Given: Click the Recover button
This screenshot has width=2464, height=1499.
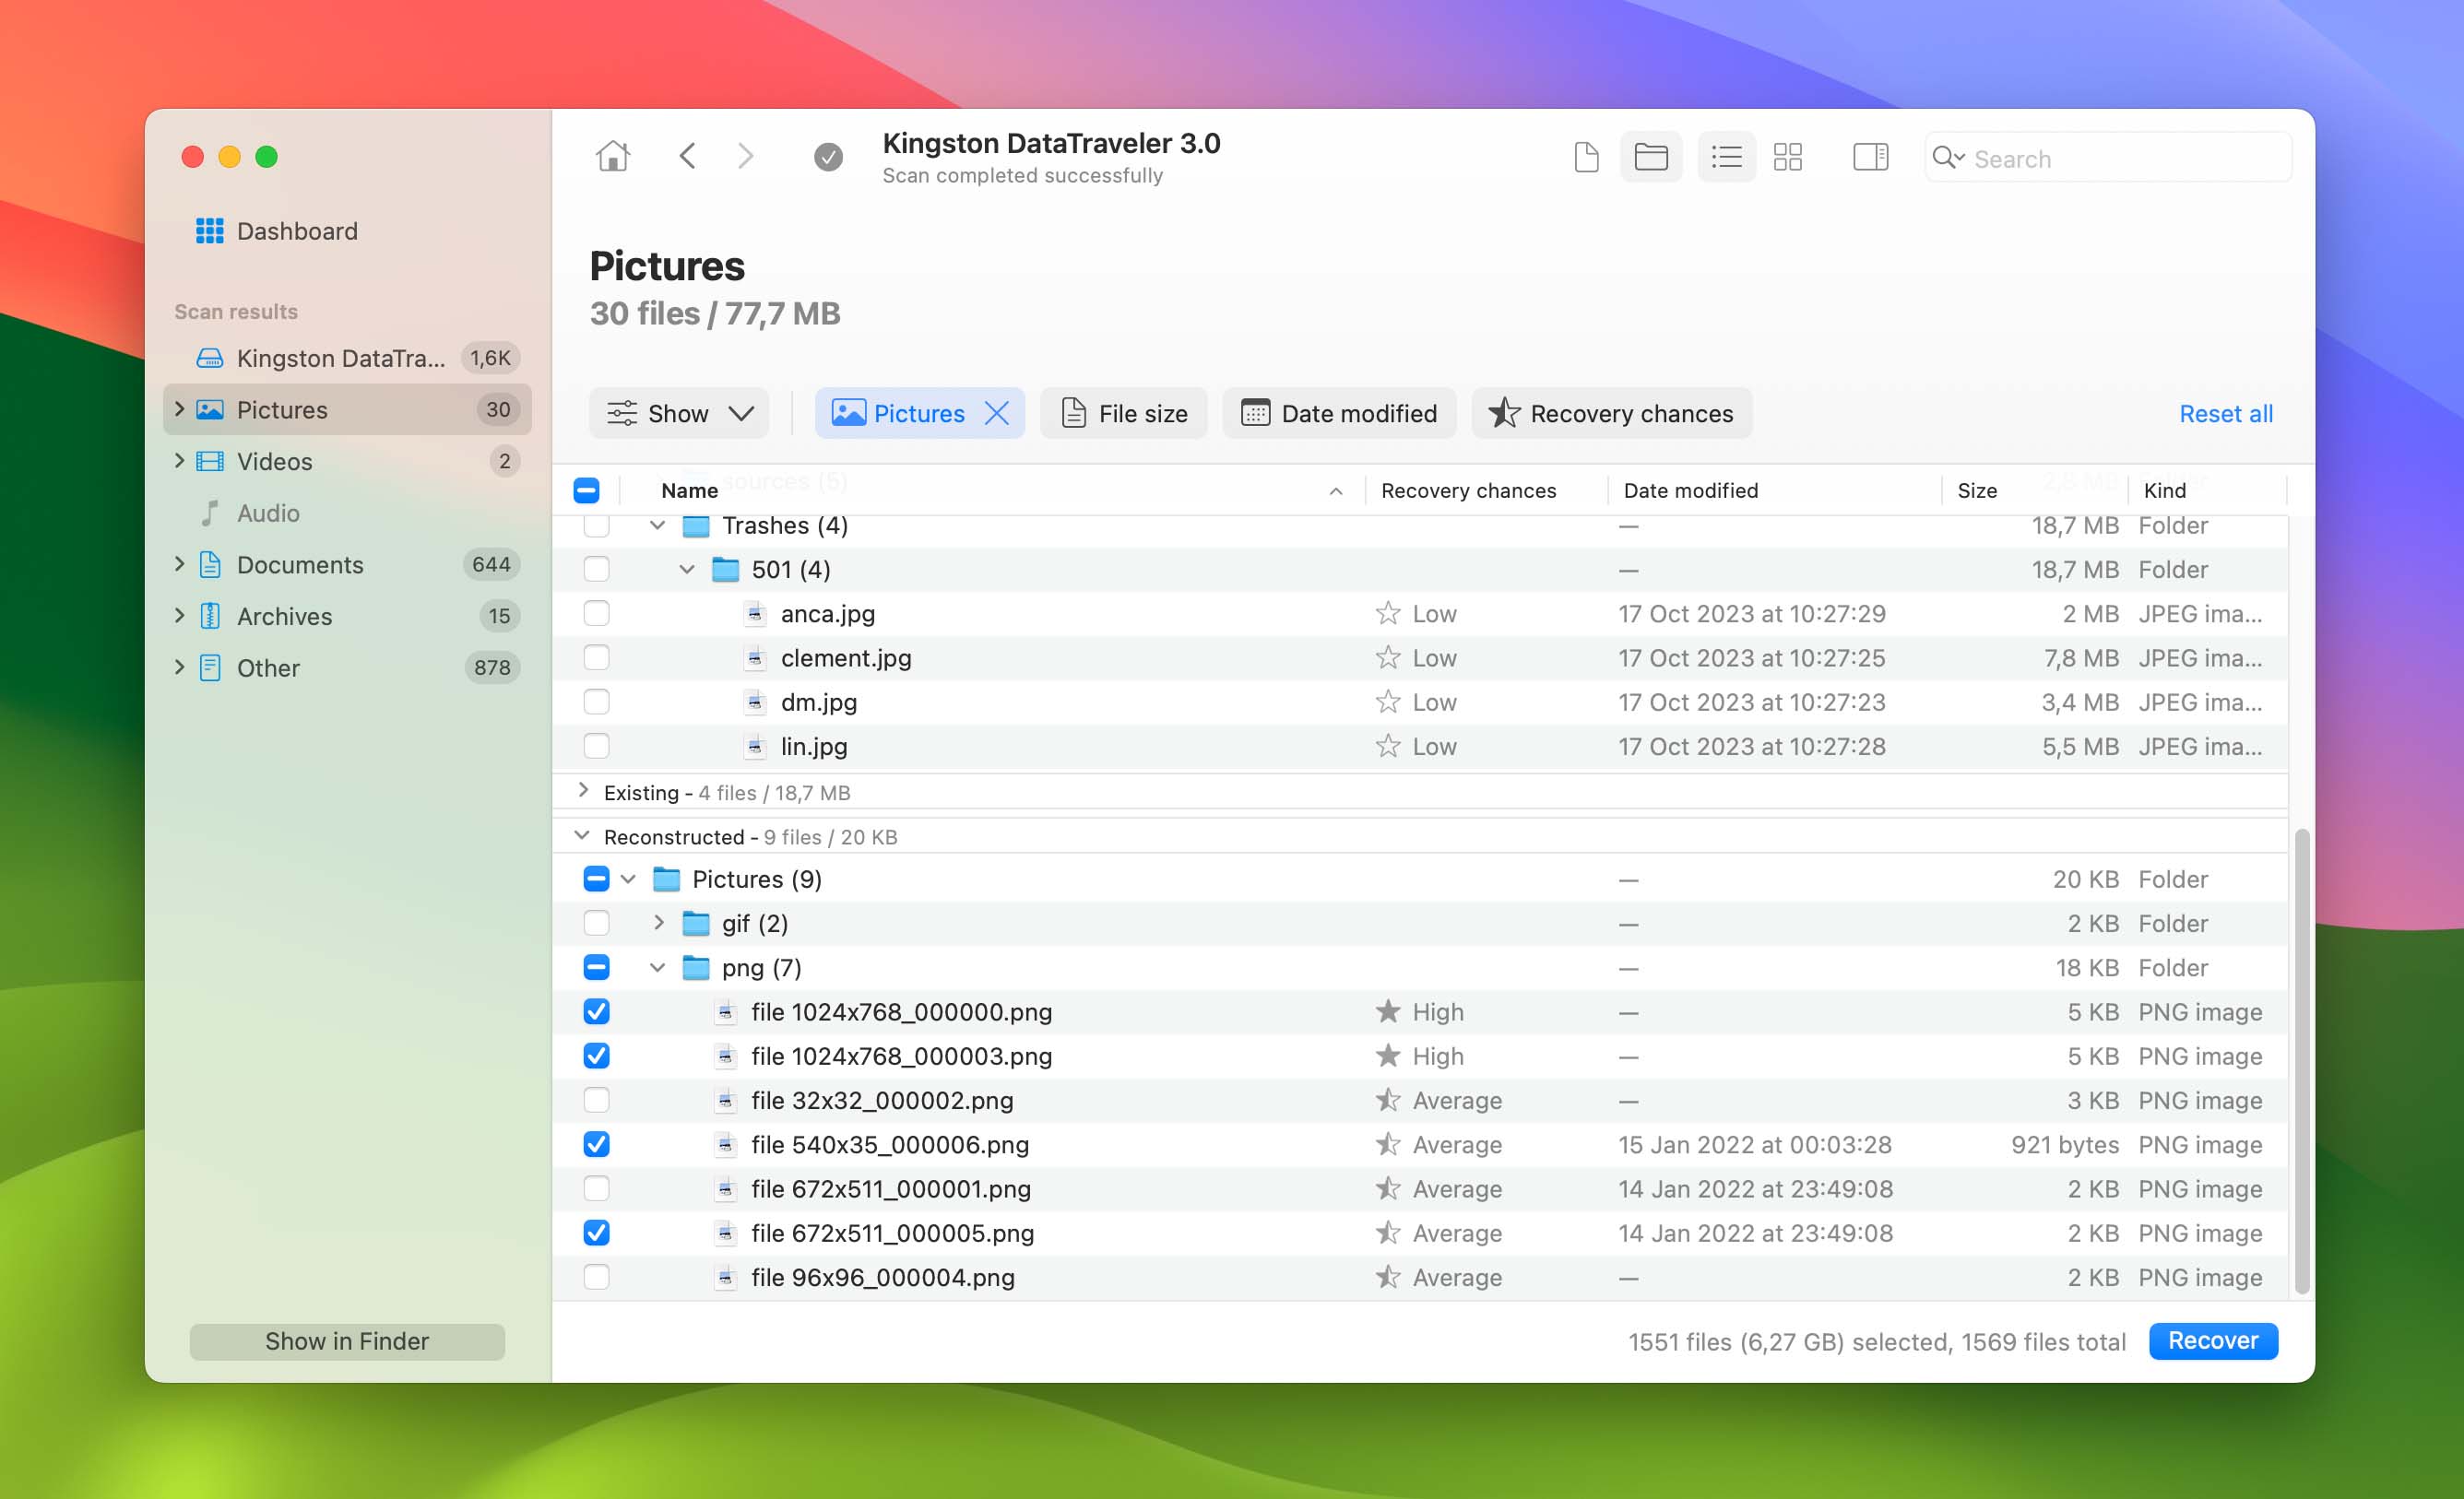Looking at the screenshot, I should pyautogui.click(x=2213, y=1341).
